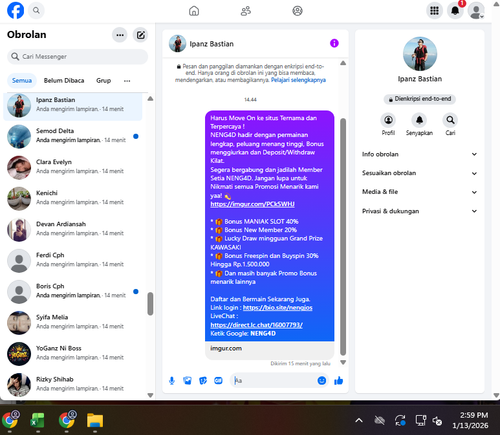Attach a photo file icon
The height and width of the screenshot is (435, 500).
[x=187, y=381]
